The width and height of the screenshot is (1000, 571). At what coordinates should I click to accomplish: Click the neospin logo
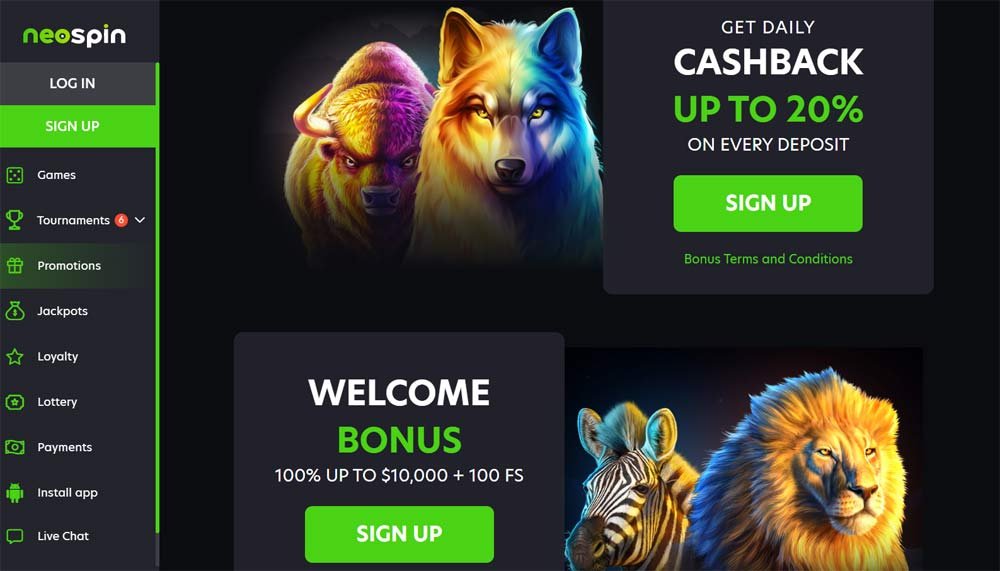tap(75, 36)
